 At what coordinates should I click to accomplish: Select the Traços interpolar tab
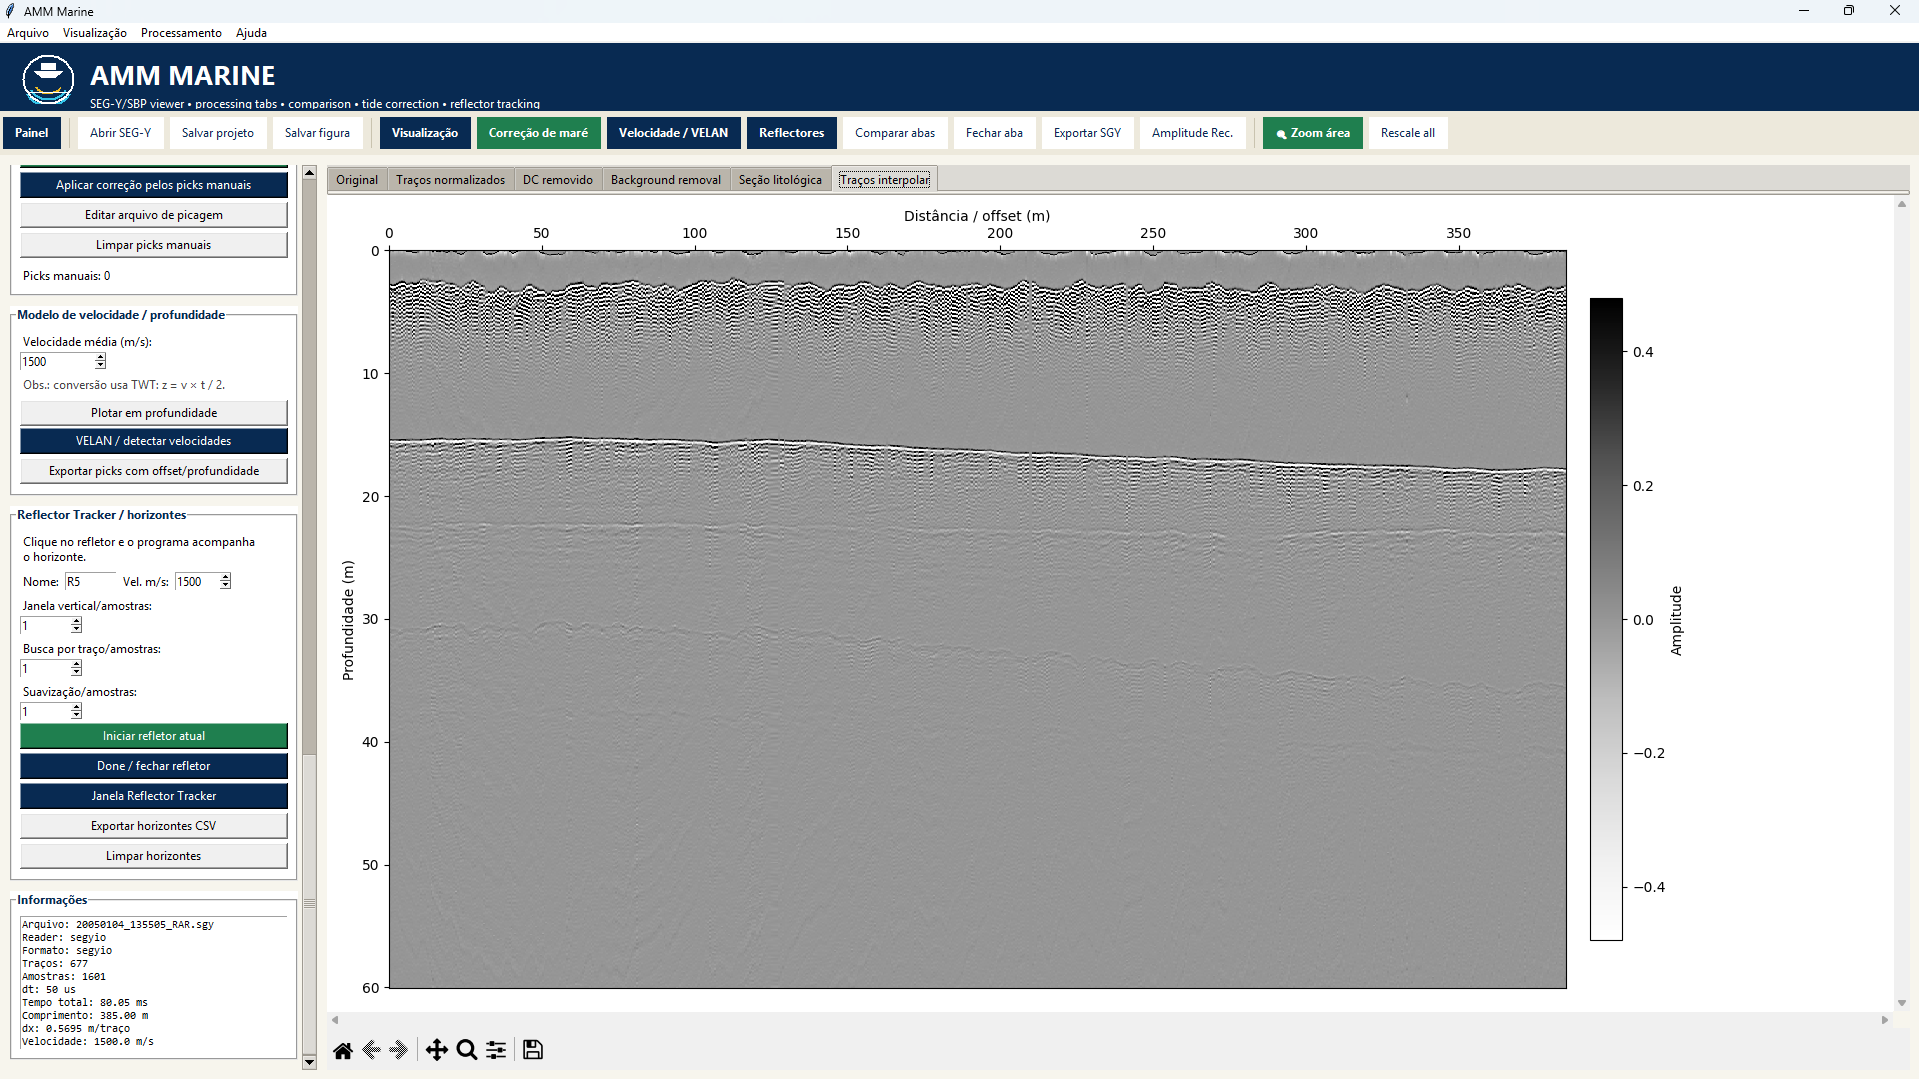[885, 179]
